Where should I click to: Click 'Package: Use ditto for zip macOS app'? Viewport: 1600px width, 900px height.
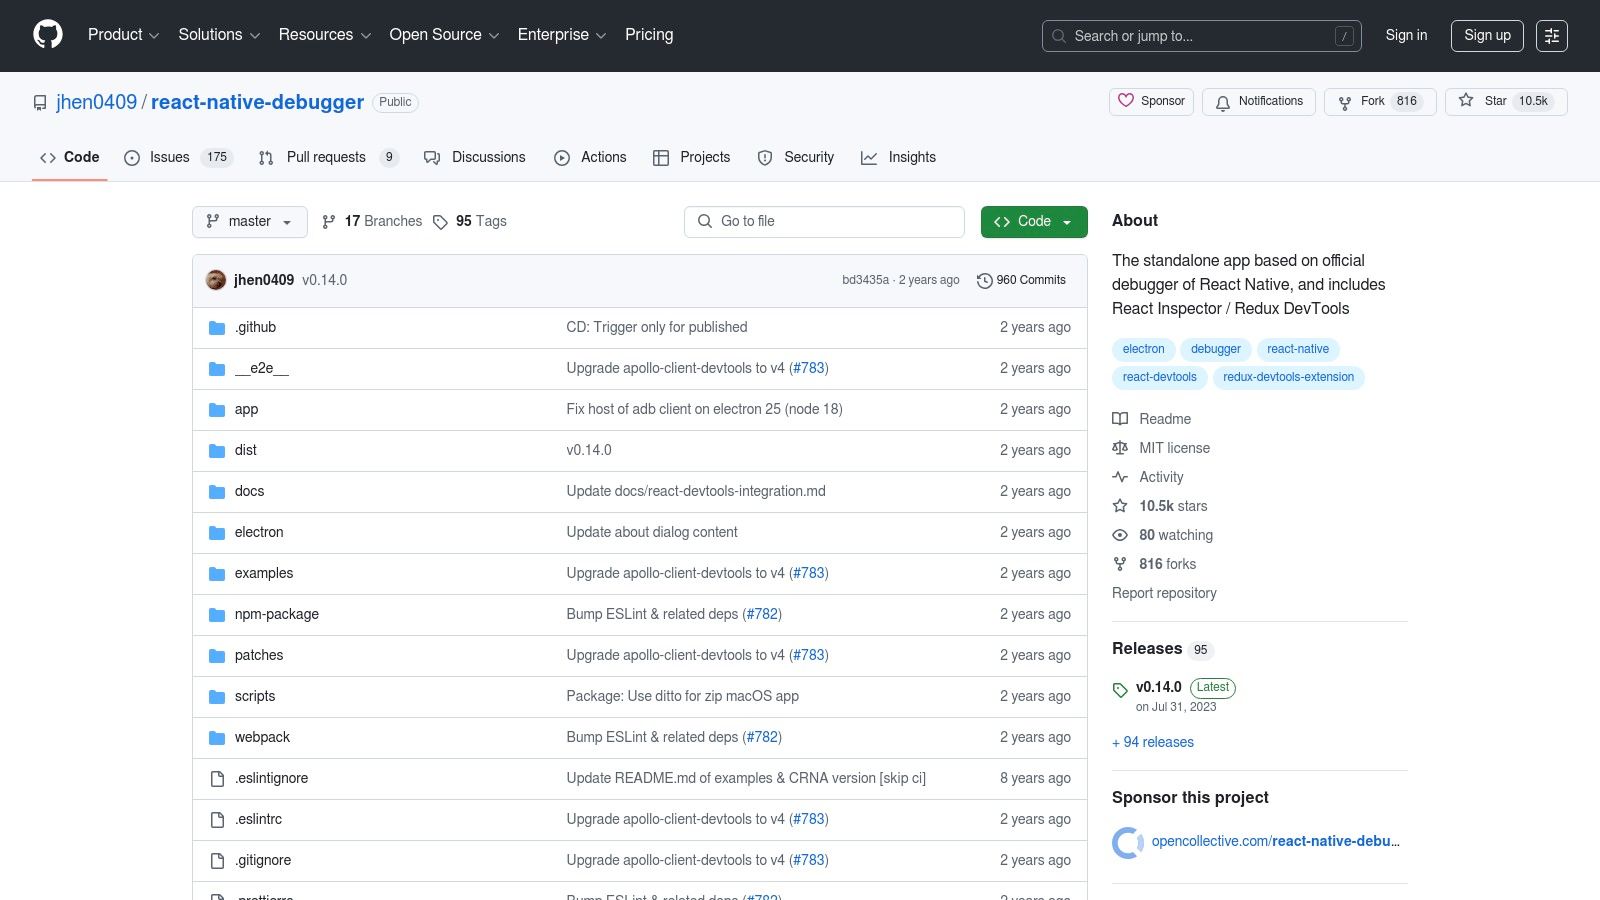[682, 696]
